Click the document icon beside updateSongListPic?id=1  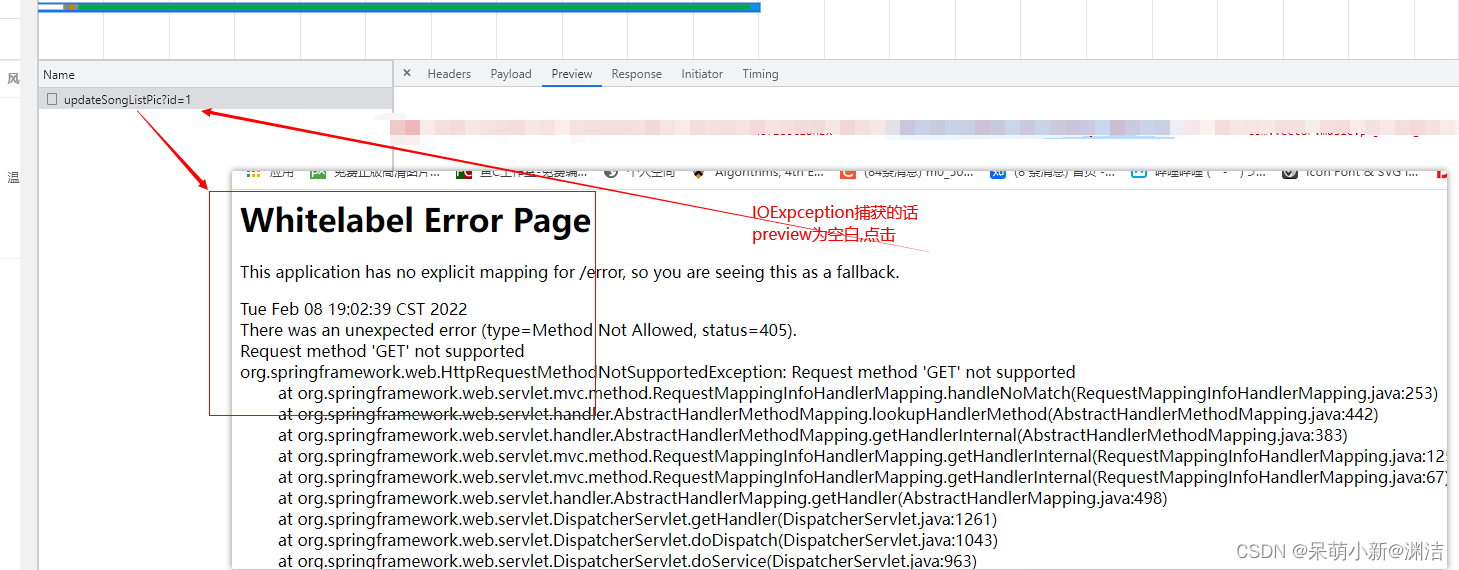pyautogui.click(x=52, y=99)
